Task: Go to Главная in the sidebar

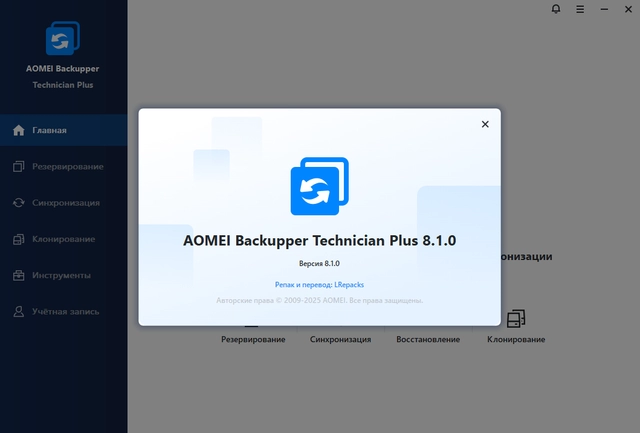Action: pos(64,130)
